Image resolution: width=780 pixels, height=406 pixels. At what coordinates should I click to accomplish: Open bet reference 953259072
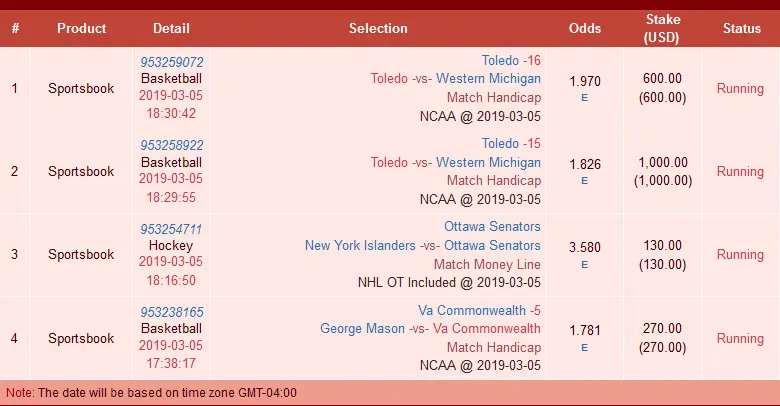(171, 62)
